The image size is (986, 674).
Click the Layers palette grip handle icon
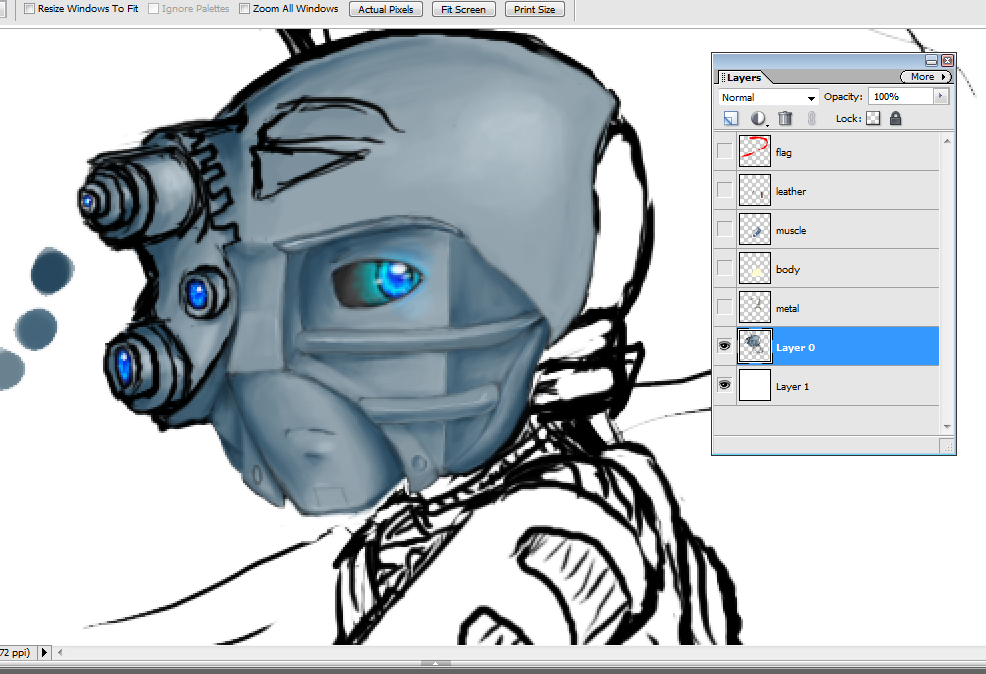tap(722, 77)
